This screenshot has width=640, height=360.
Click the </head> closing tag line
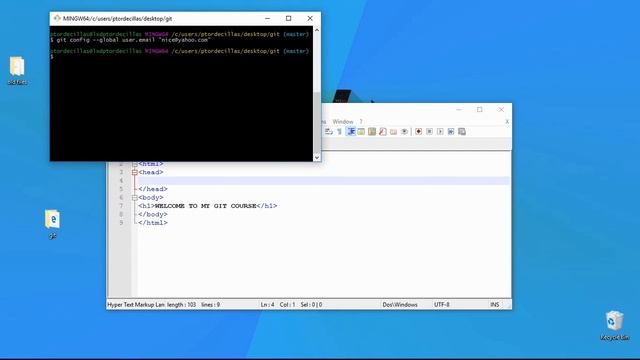pos(153,189)
